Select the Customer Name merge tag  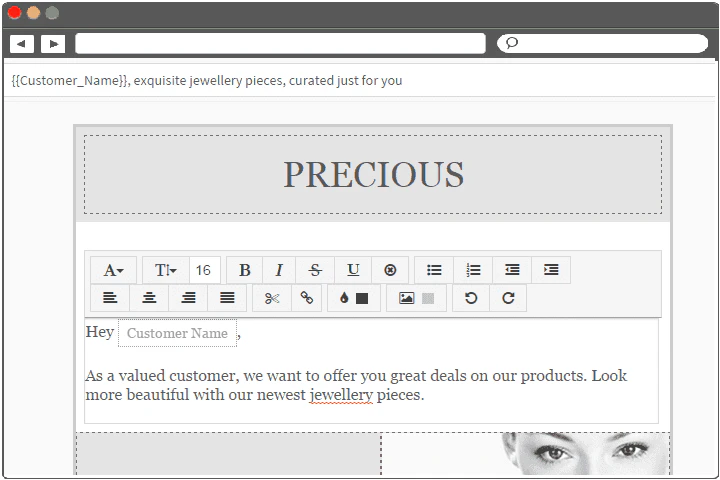[177, 333]
